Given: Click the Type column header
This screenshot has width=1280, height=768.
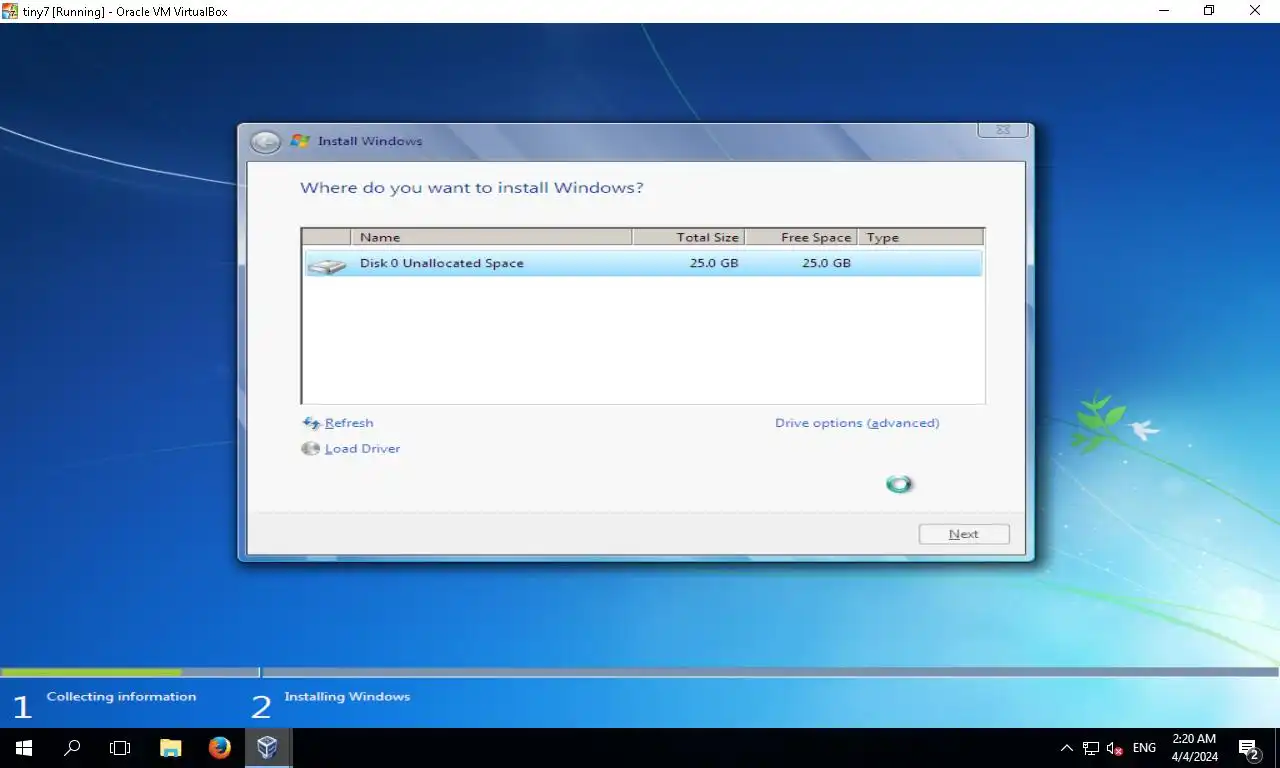Looking at the screenshot, I should pos(920,237).
